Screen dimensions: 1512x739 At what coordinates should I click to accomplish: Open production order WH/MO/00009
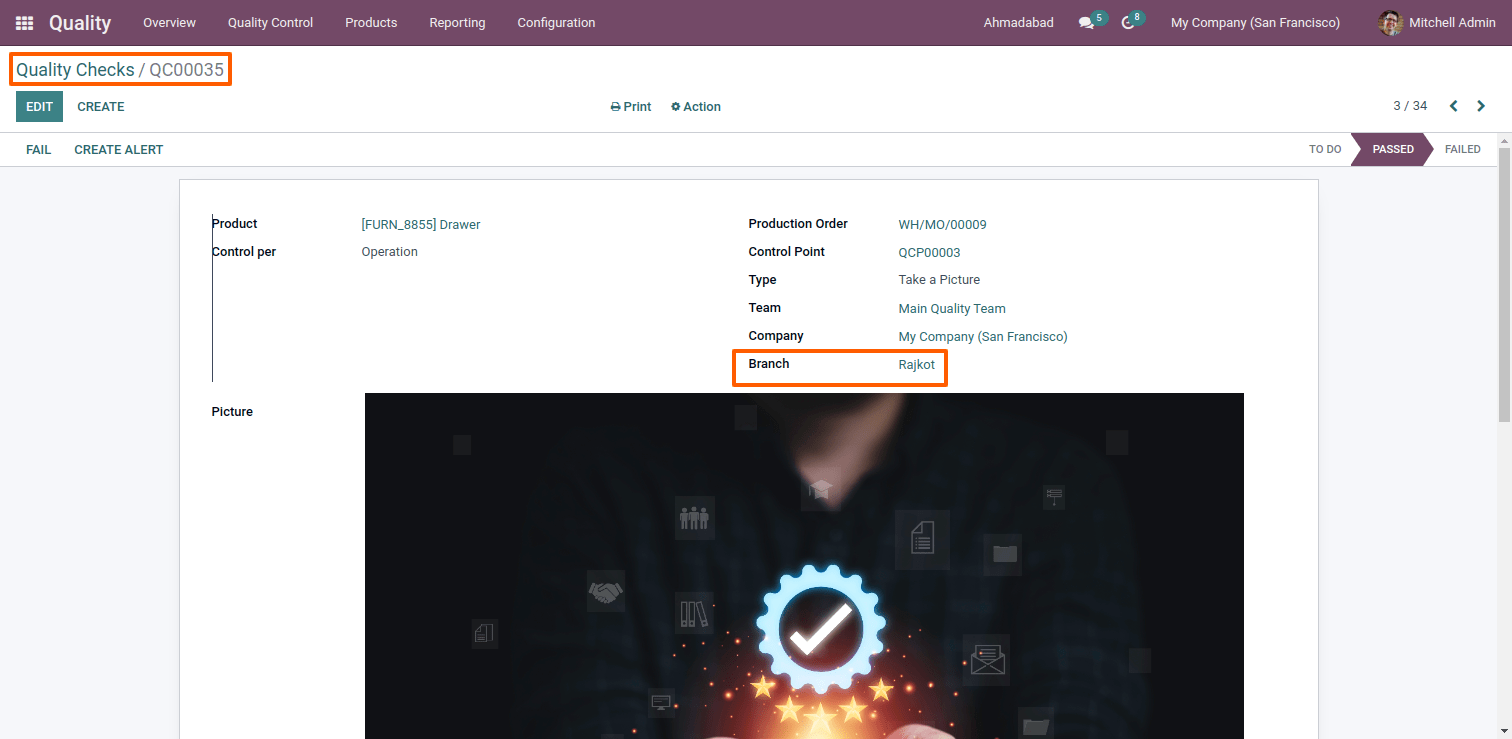click(942, 225)
